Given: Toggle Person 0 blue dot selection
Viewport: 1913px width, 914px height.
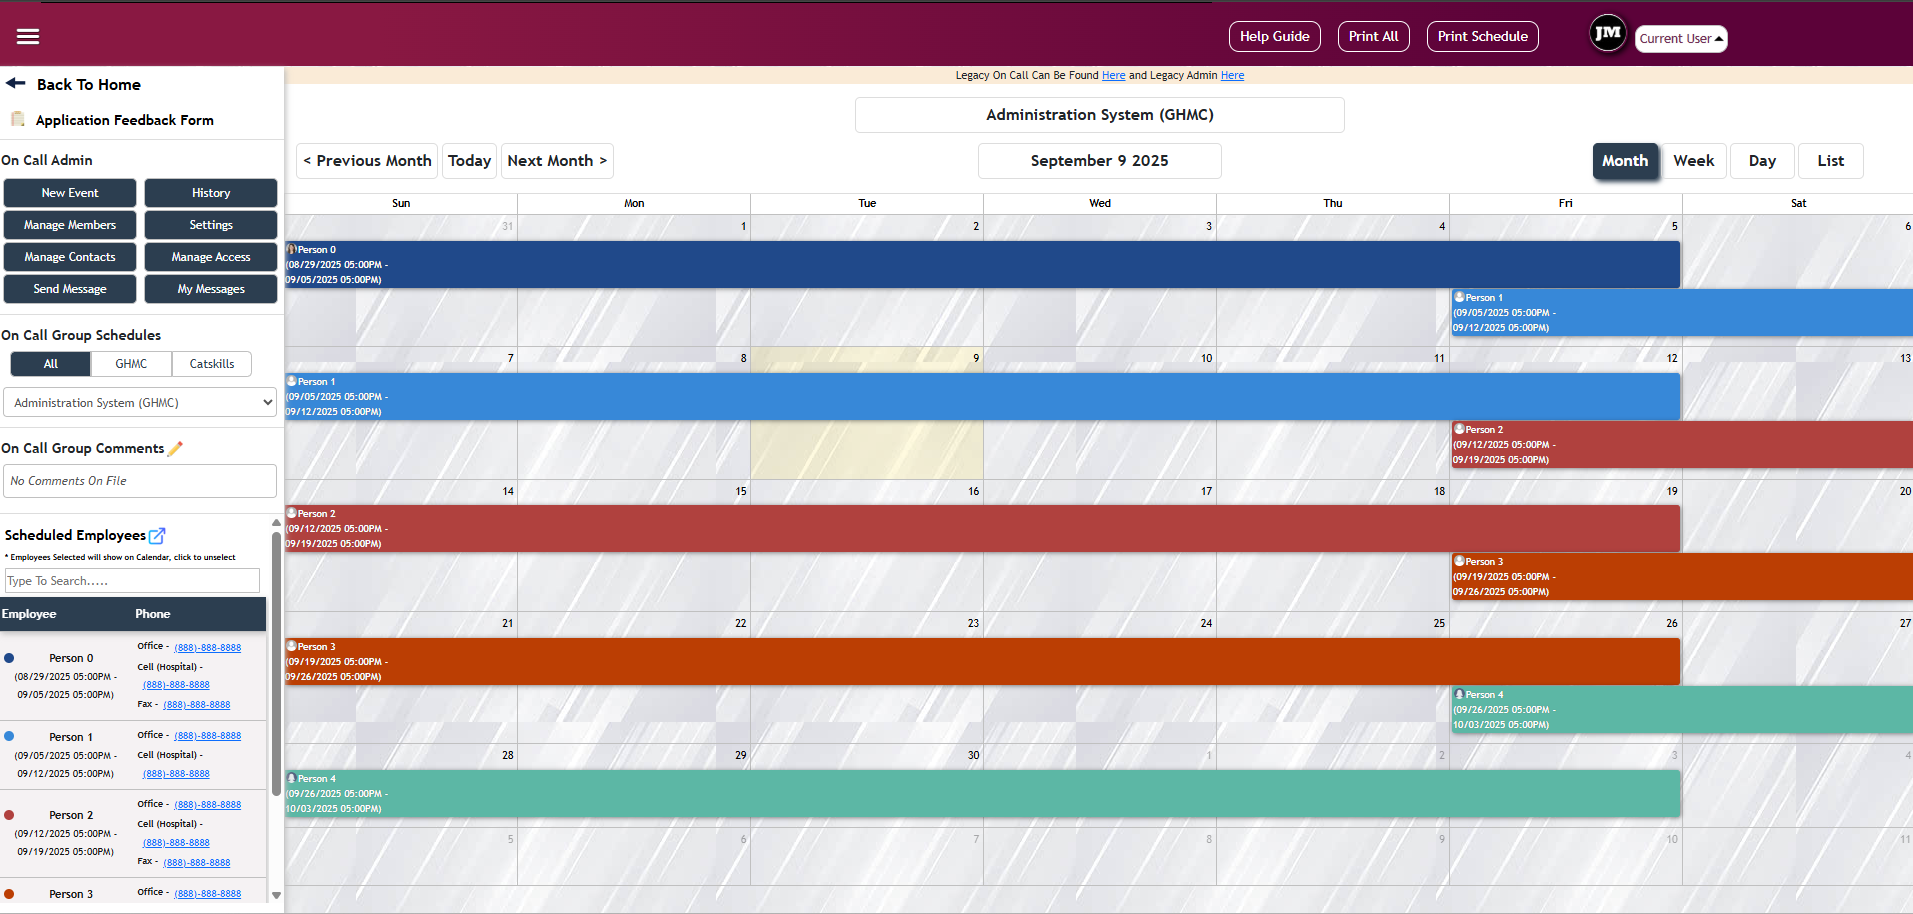Looking at the screenshot, I should click(9, 658).
